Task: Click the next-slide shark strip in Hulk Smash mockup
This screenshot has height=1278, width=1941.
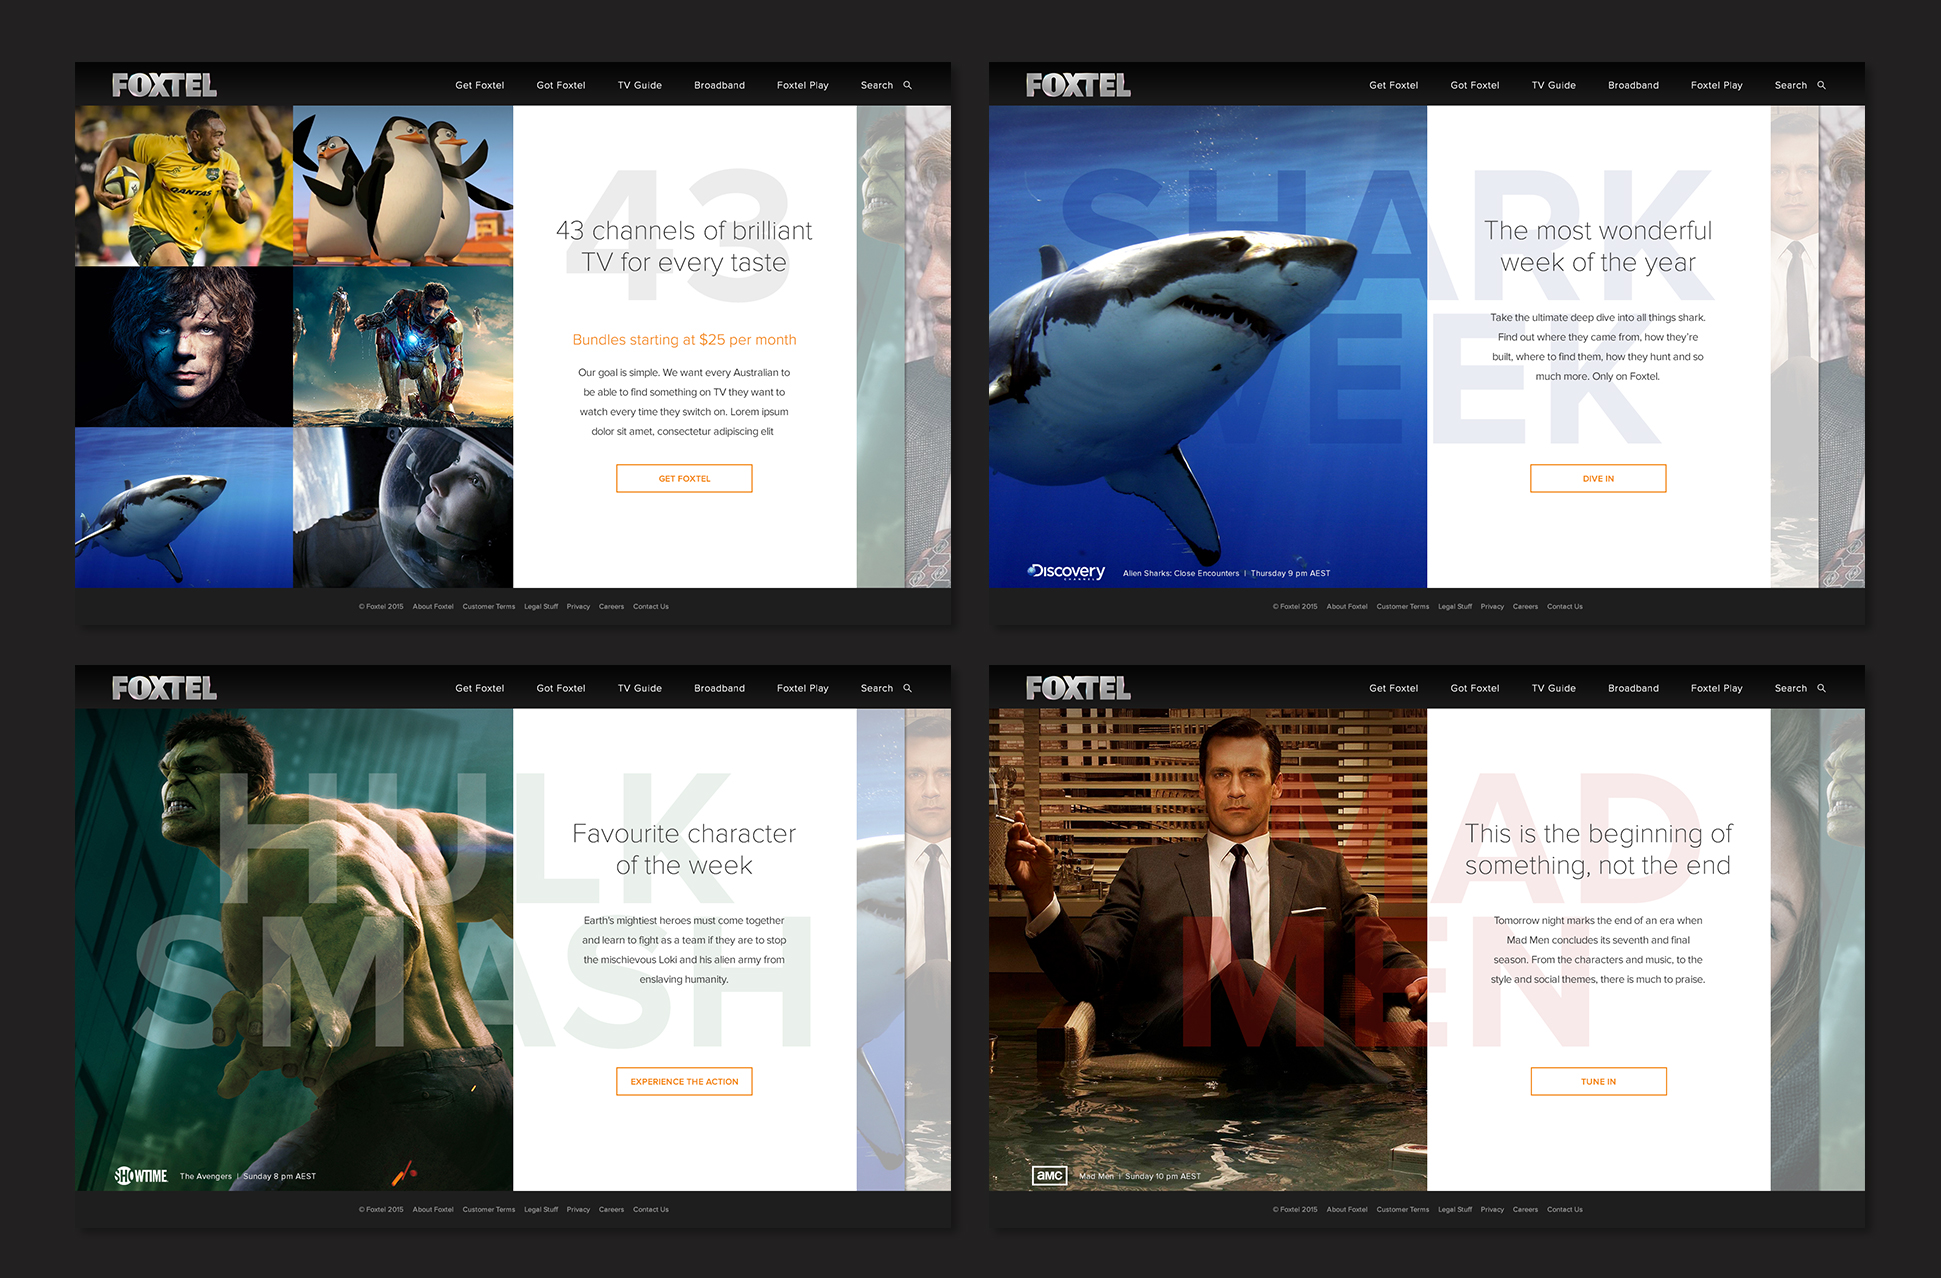Action: point(881,949)
